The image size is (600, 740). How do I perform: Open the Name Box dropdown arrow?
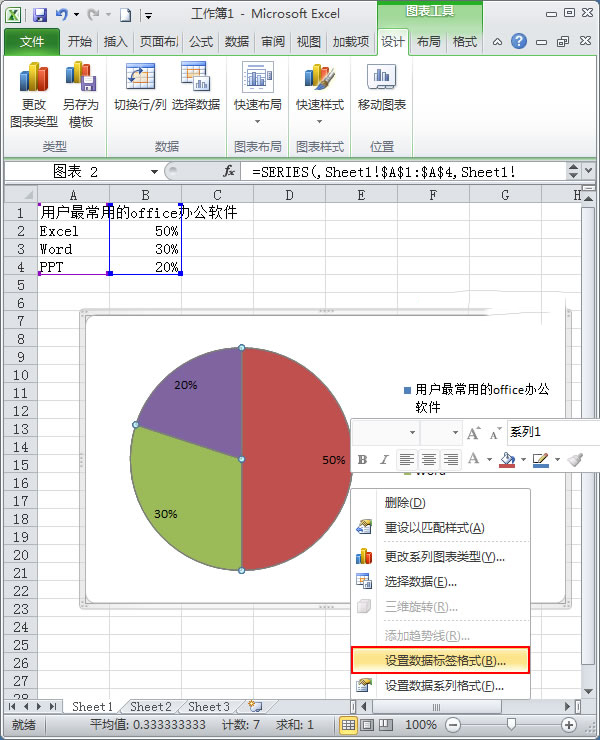pos(154,172)
